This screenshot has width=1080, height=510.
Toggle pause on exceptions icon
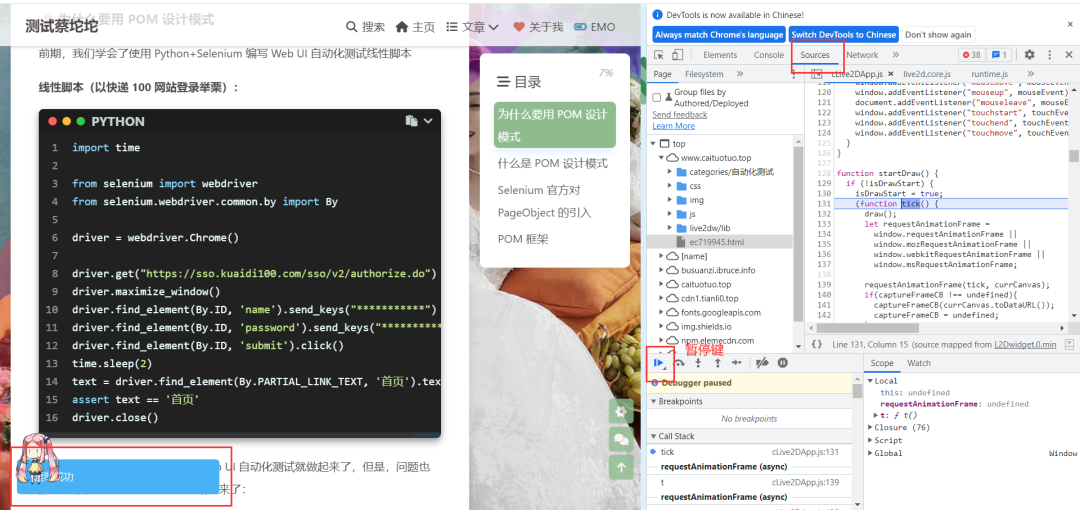pos(782,363)
